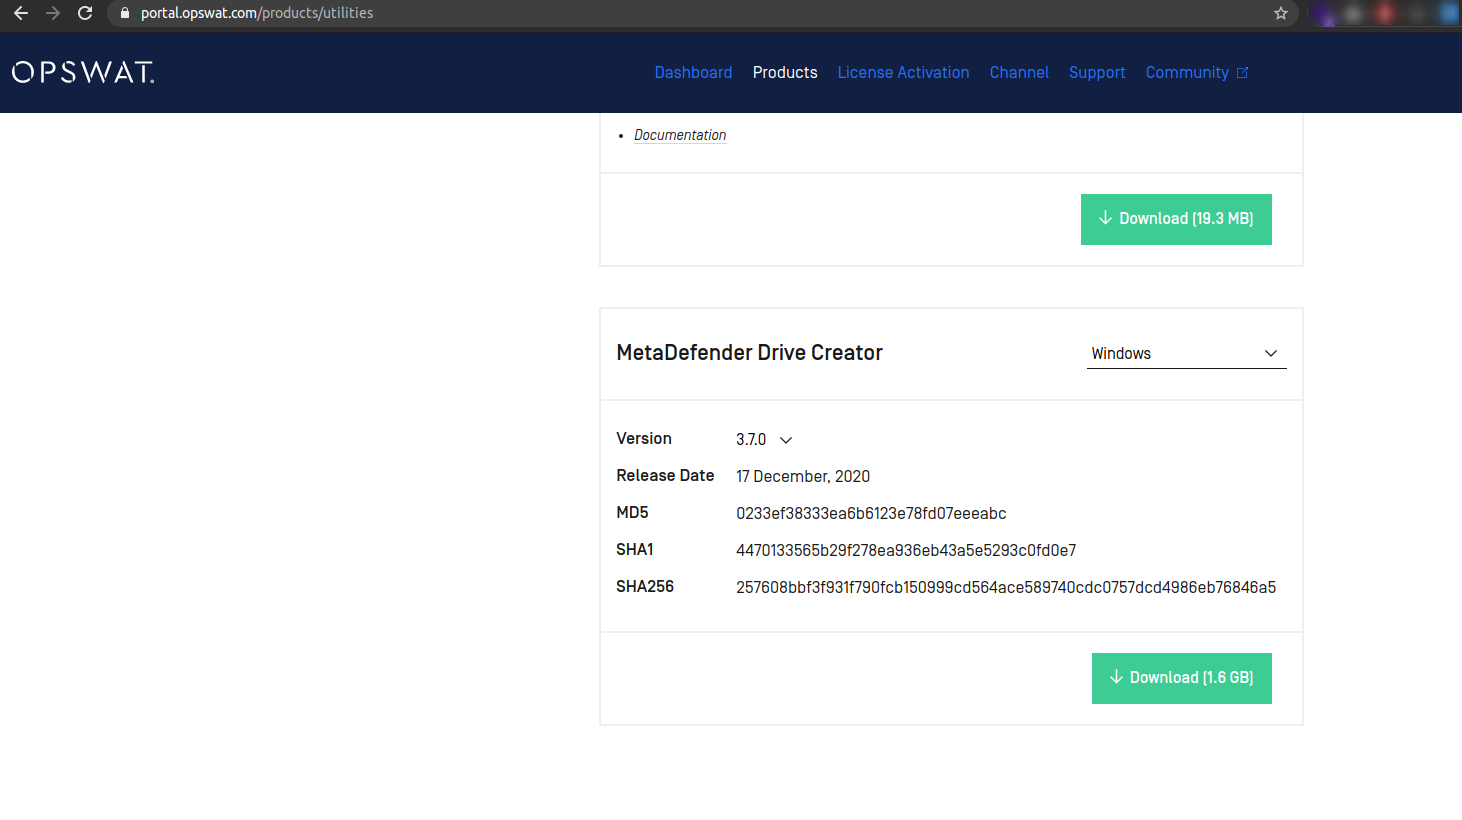Open the Documentation link
The height and width of the screenshot is (820, 1462).
(680, 135)
